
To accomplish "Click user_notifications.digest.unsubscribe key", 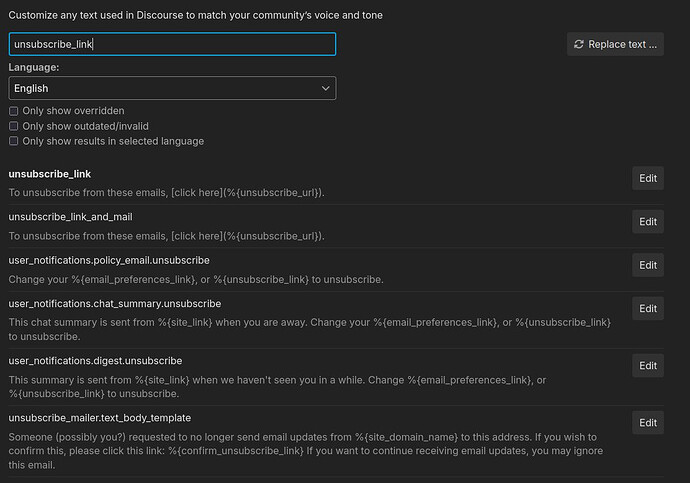I will [95, 361].
